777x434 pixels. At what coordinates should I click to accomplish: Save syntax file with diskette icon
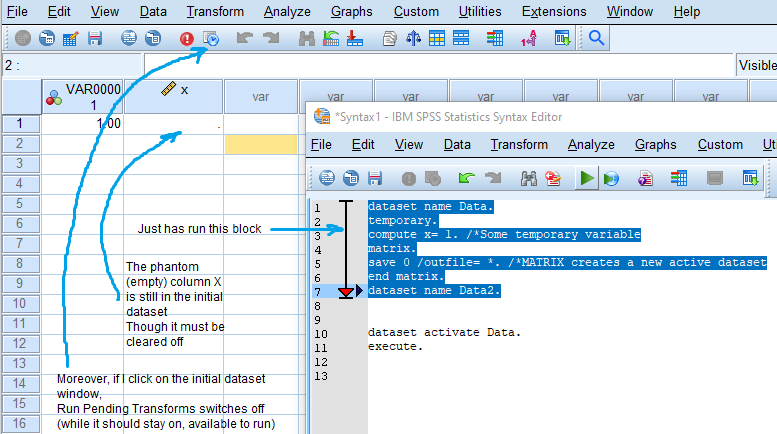point(375,178)
